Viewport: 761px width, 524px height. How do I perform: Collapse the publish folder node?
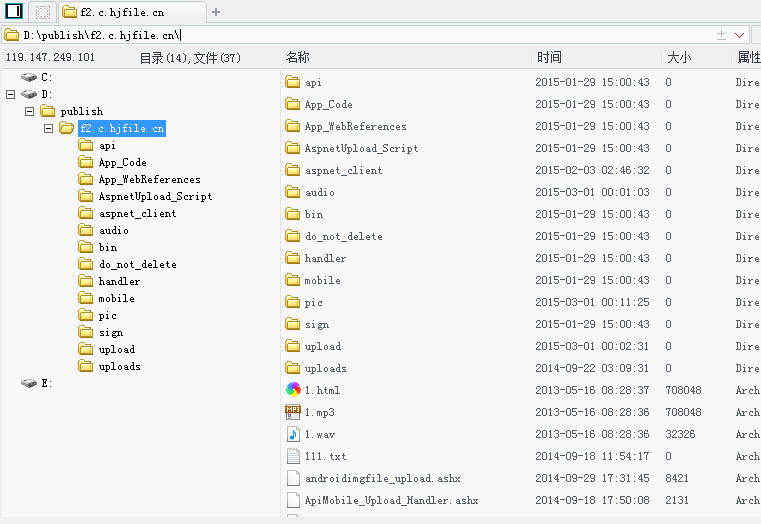[x=30, y=111]
